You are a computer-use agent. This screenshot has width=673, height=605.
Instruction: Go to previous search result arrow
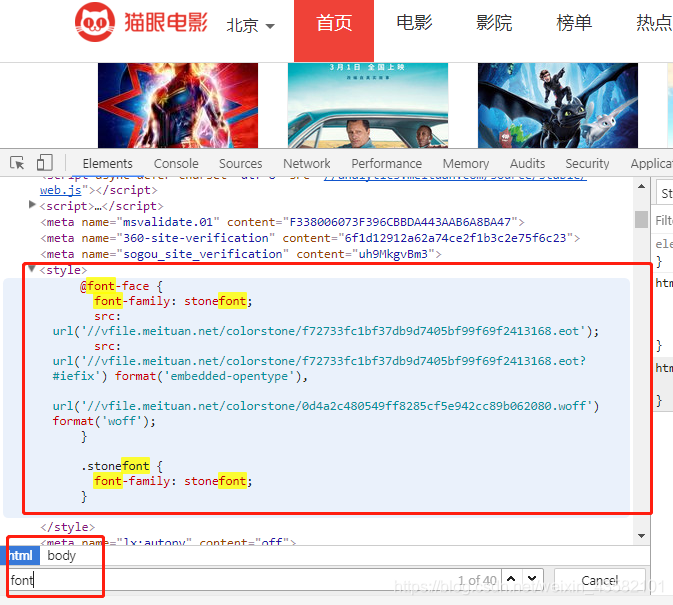click(x=511, y=579)
